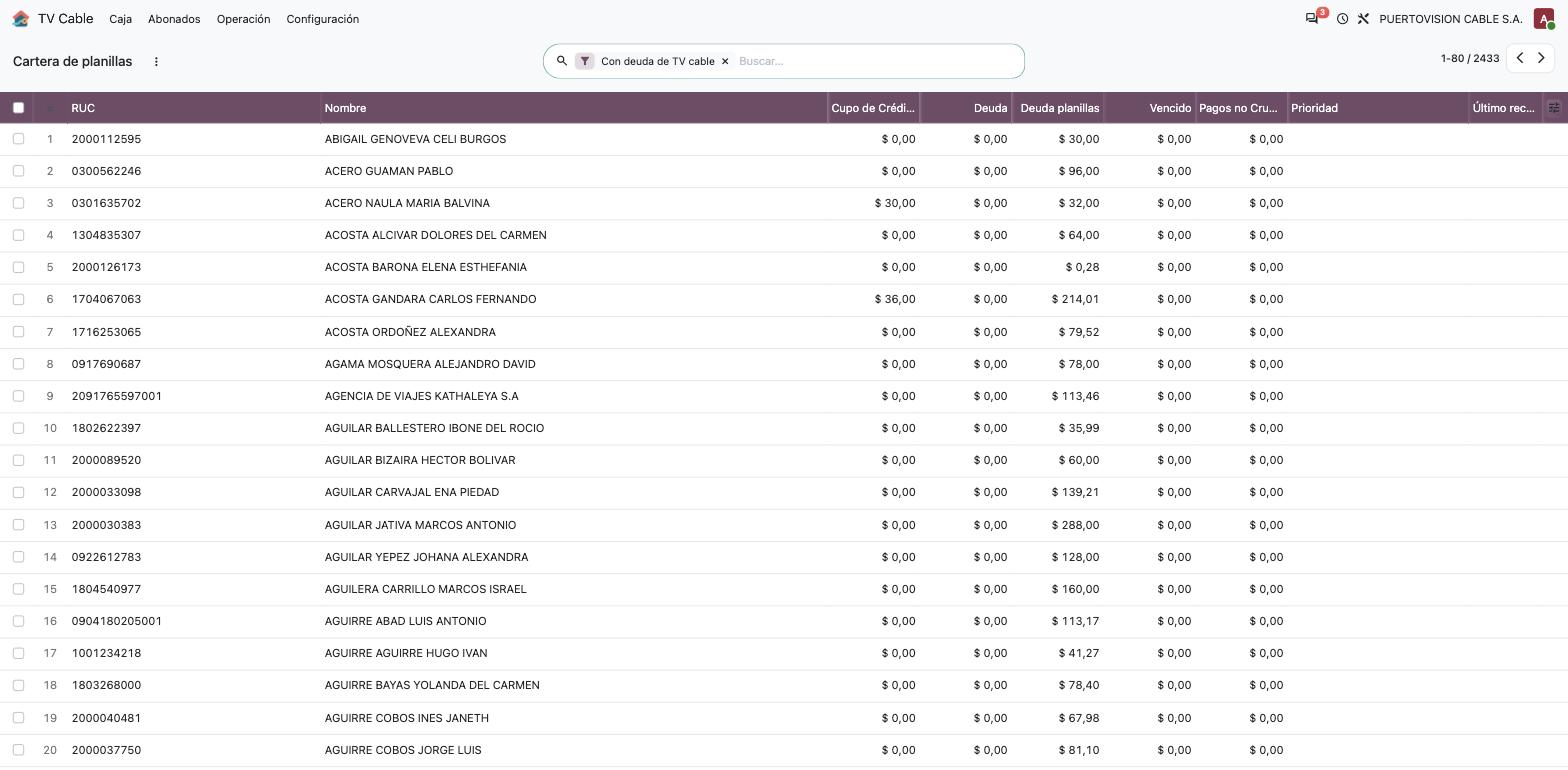Open the Abonados menu

point(174,19)
